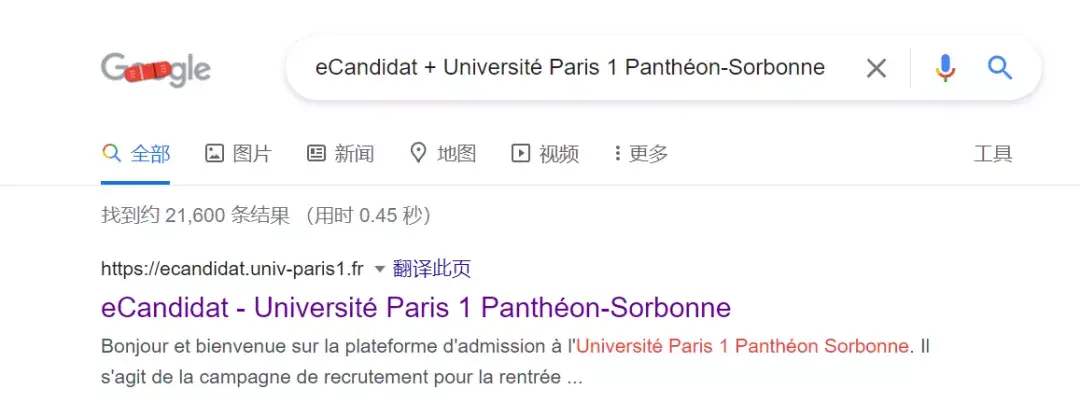Click the map pin icon beside 地图
The image size is (1080, 417).
pyautogui.click(x=419, y=153)
